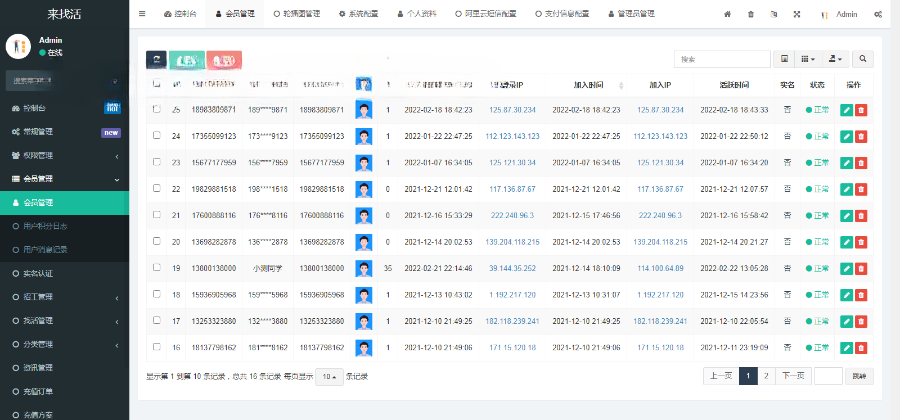Open 资讯管理 in the sidebar

tap(64, 368)
